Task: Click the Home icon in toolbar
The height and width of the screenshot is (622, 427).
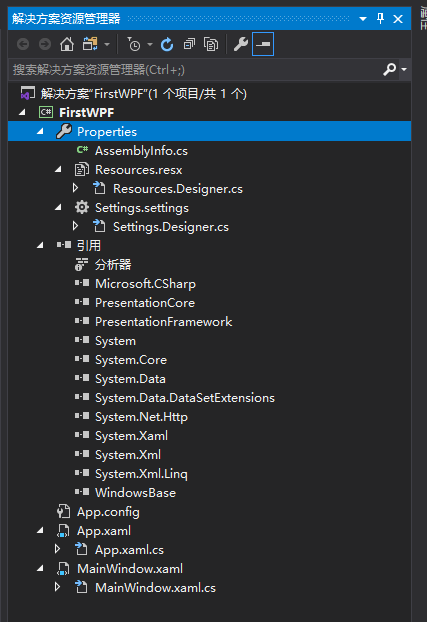Action: 67,44
